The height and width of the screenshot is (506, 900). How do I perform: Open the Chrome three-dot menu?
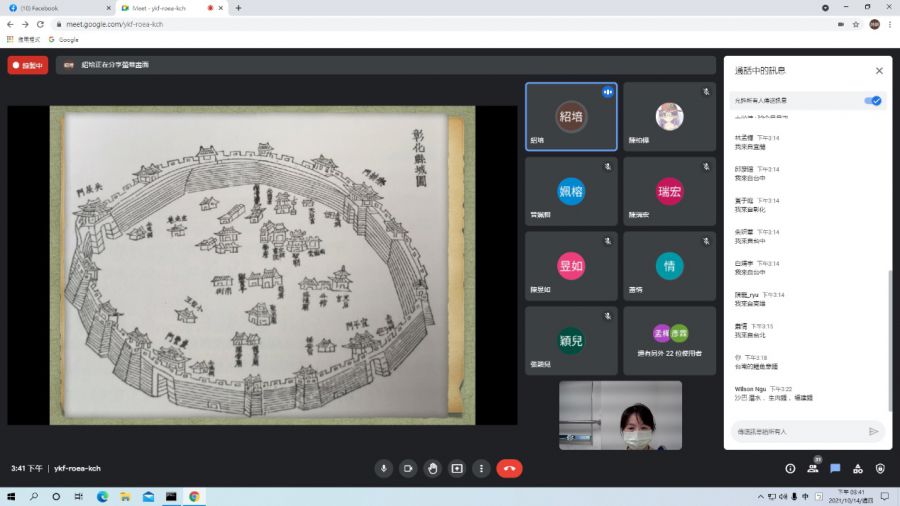tap(890, 24)
